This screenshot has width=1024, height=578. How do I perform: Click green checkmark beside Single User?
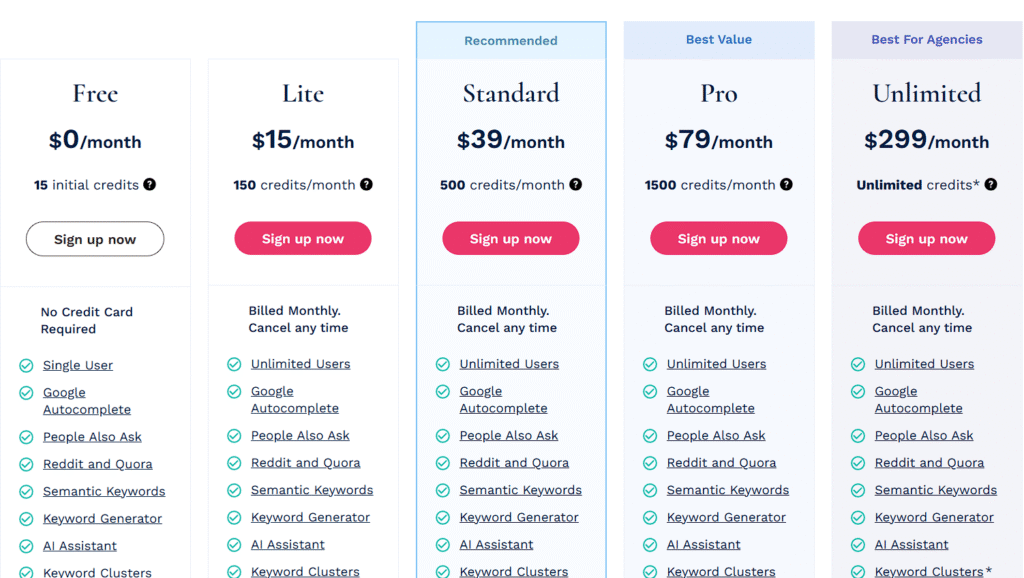tap(27, 366)
